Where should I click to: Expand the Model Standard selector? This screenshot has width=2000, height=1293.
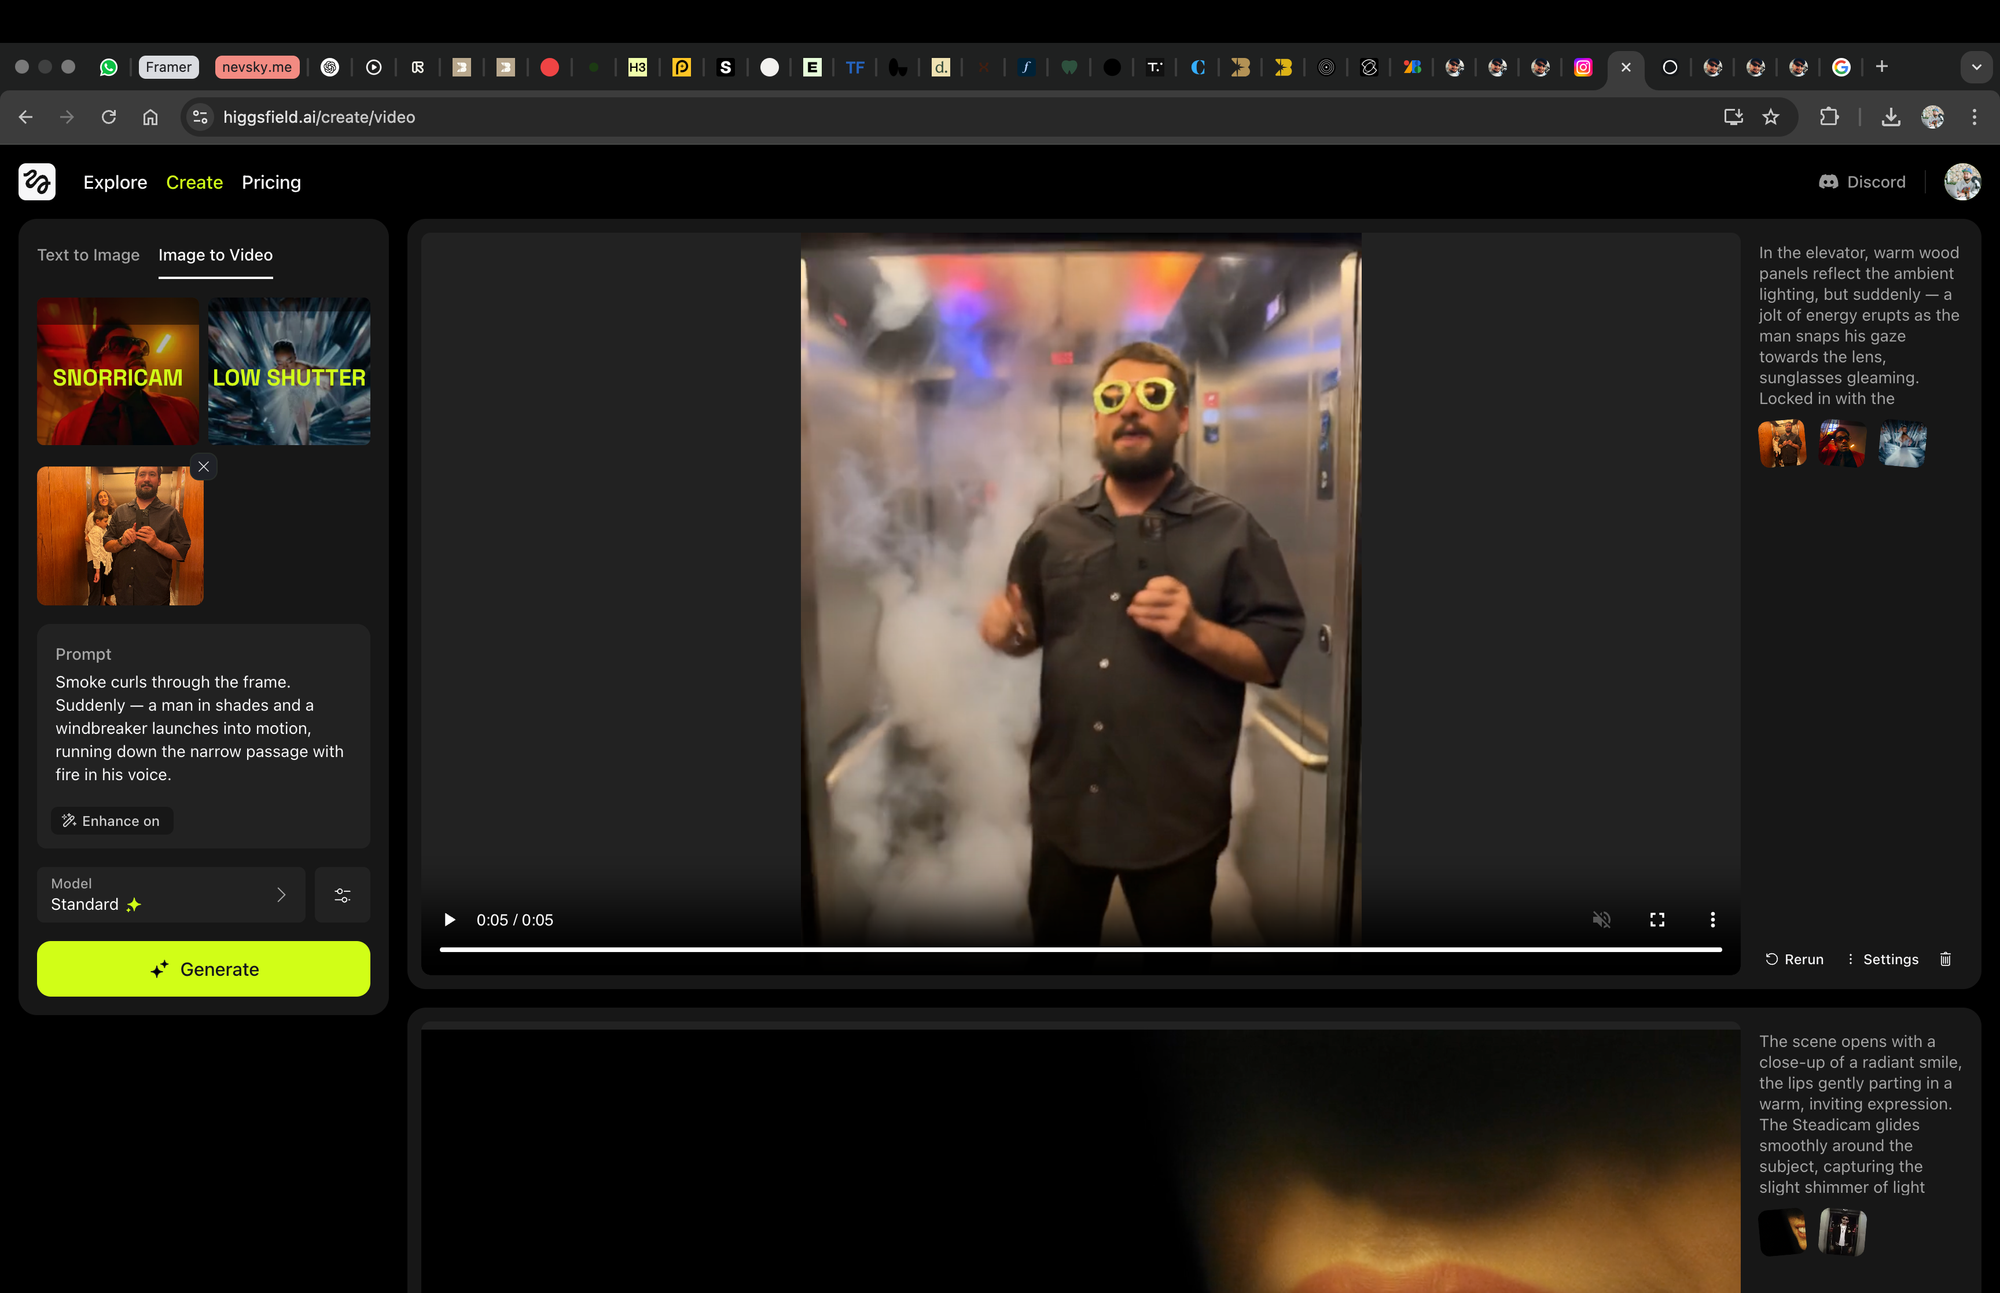(x=170, y=895)
